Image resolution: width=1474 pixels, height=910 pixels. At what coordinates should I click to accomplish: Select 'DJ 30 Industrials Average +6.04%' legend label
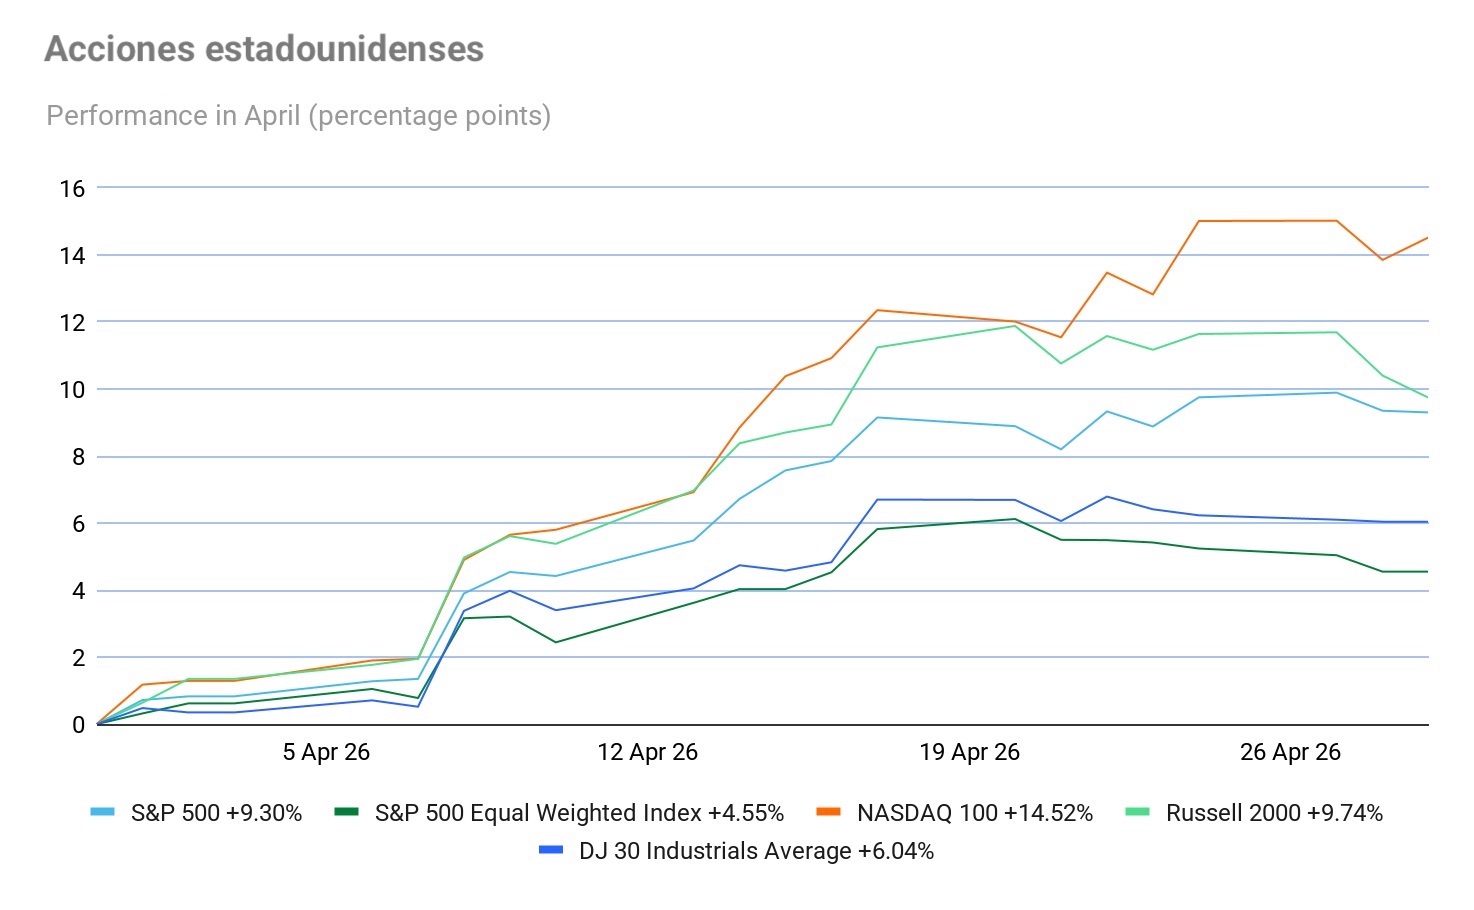pos(756,851)
